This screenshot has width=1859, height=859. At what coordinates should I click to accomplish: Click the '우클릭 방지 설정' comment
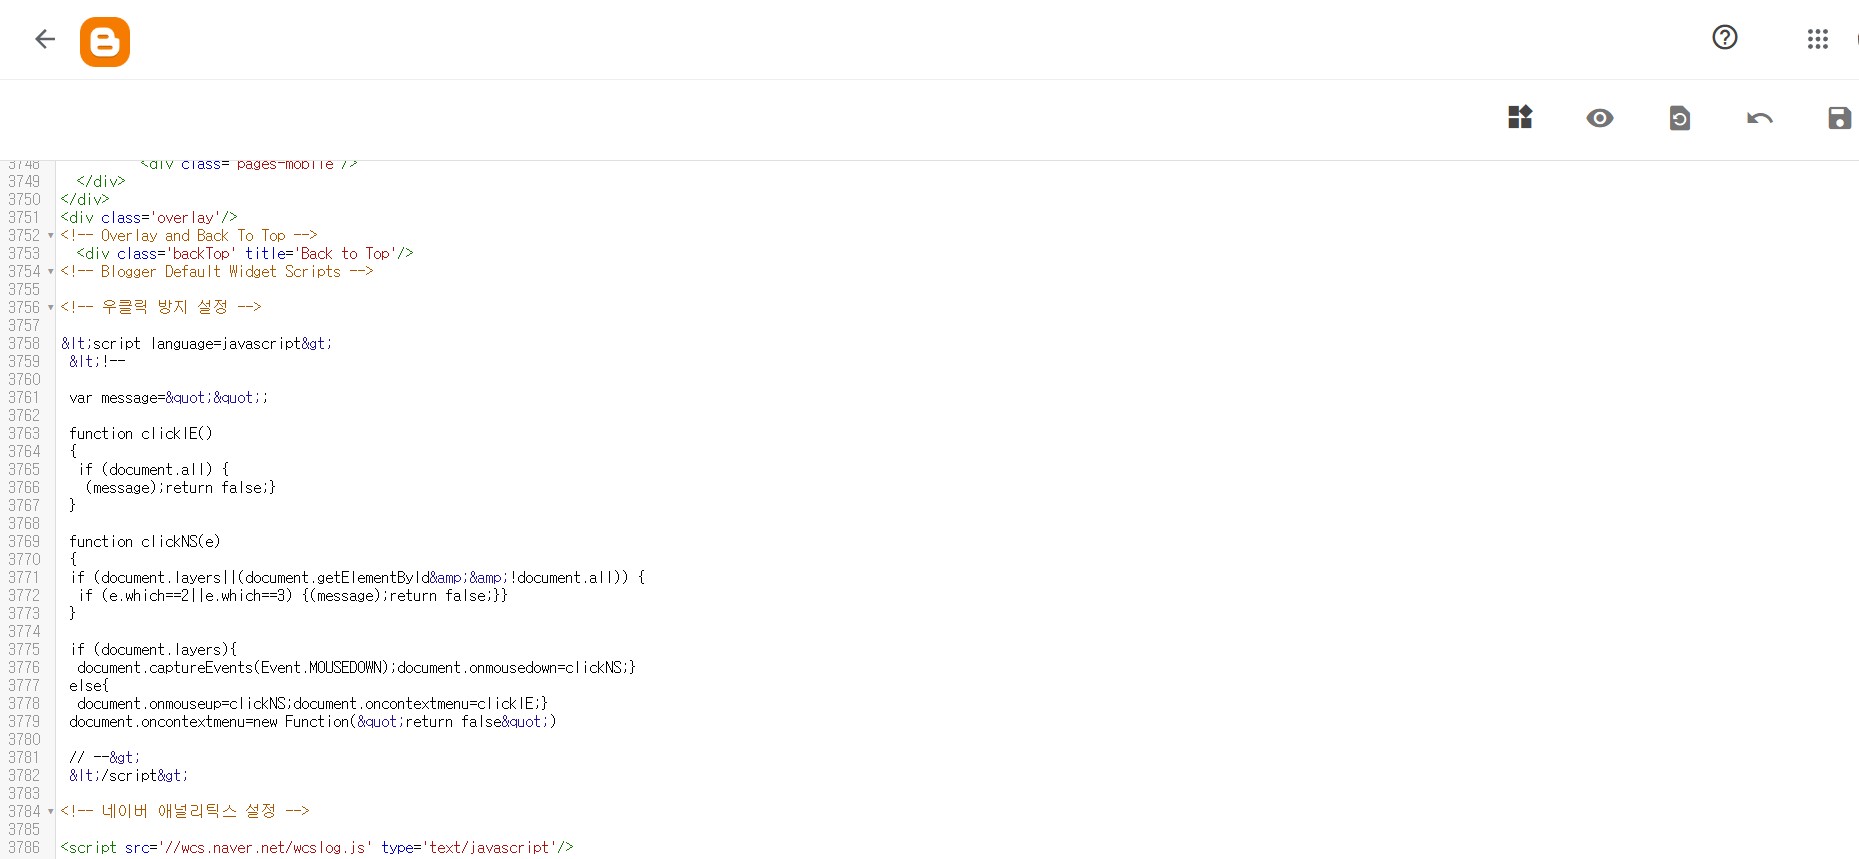pos(160,307)
